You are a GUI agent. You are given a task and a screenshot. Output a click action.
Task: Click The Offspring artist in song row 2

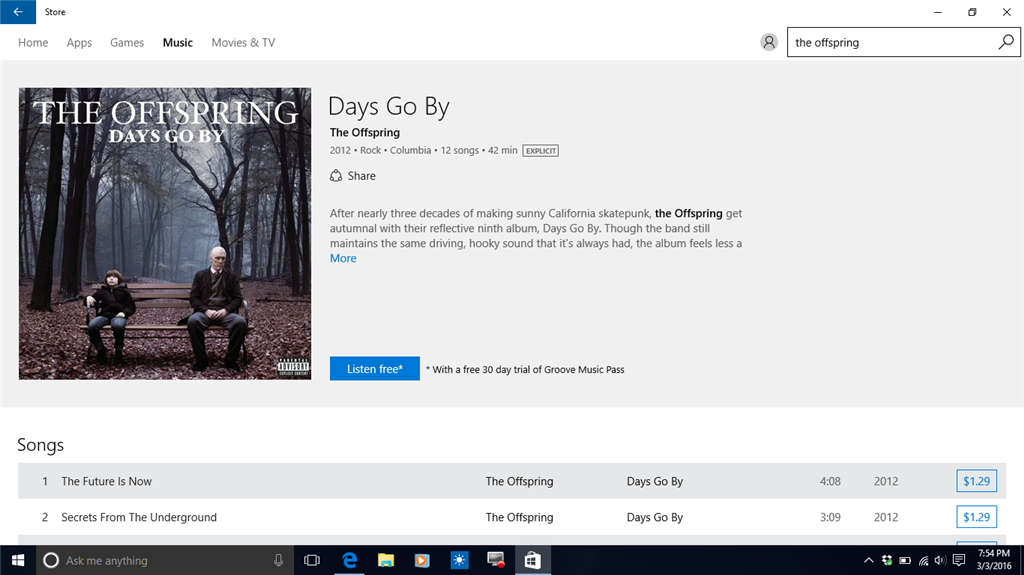coord(519,518)
